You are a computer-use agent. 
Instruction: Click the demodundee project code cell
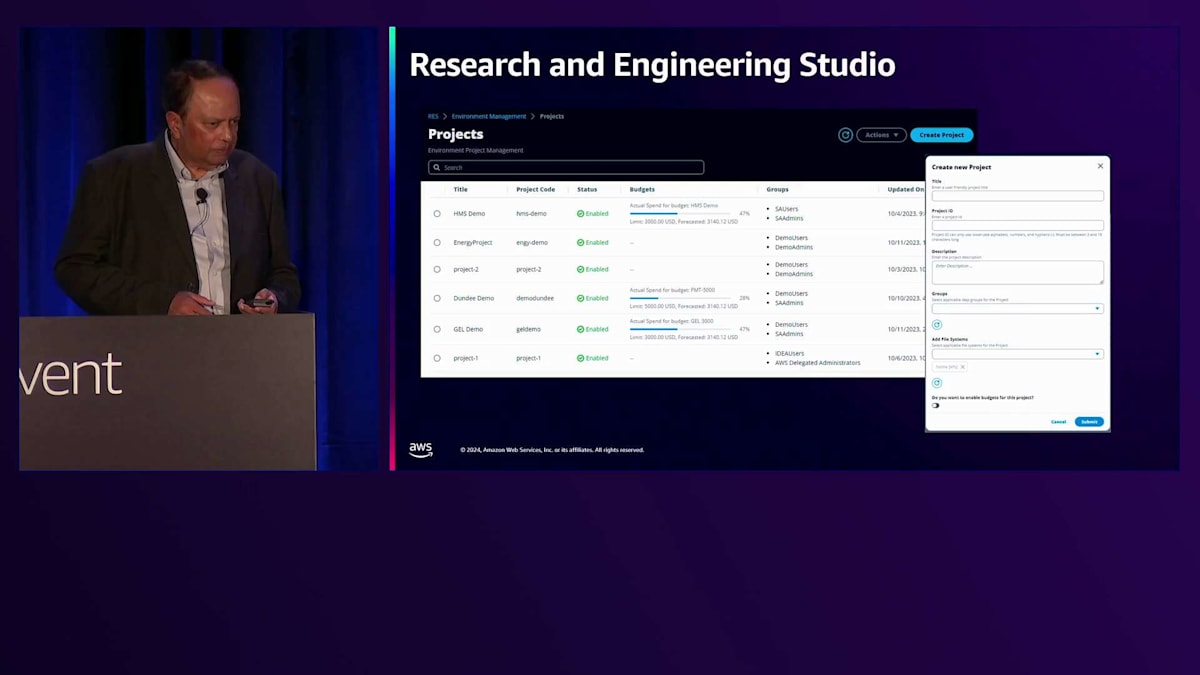535,298
